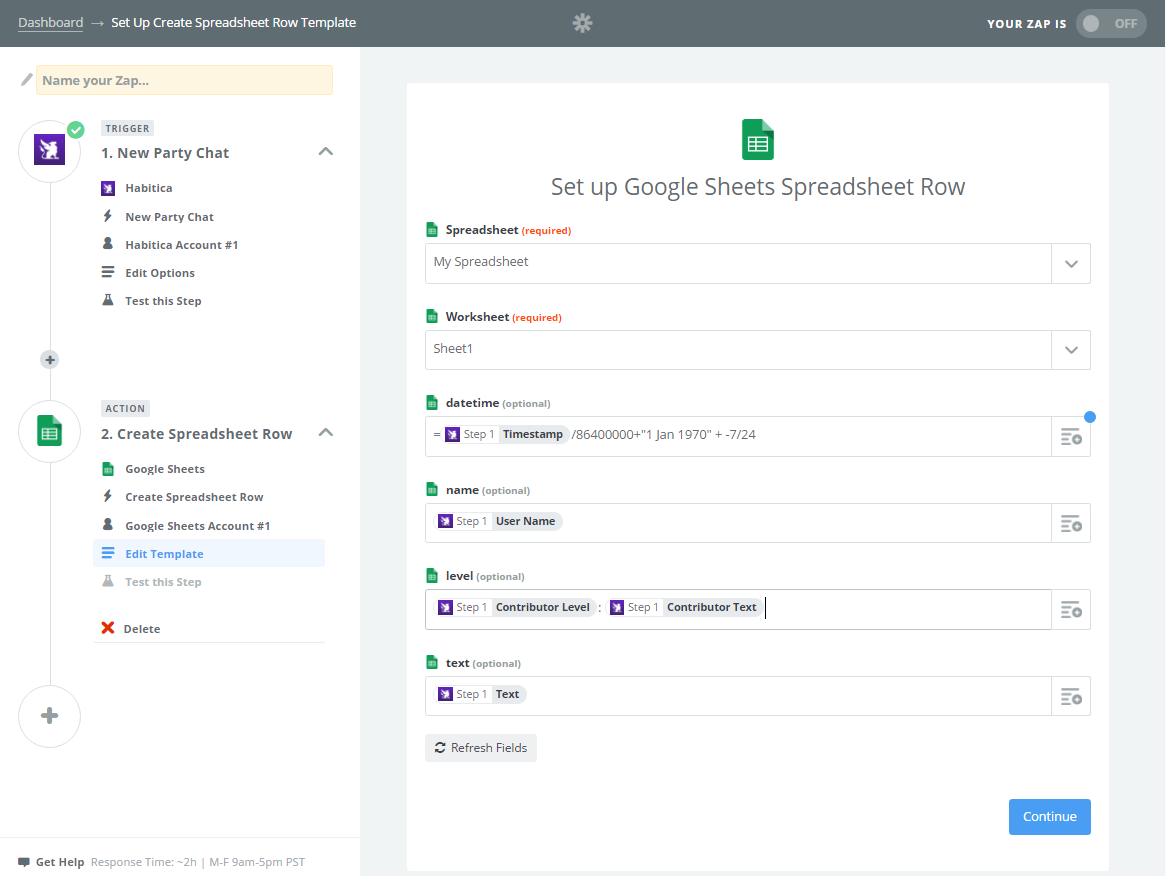Open Edit Options under trigger

[x=160, y=273]
